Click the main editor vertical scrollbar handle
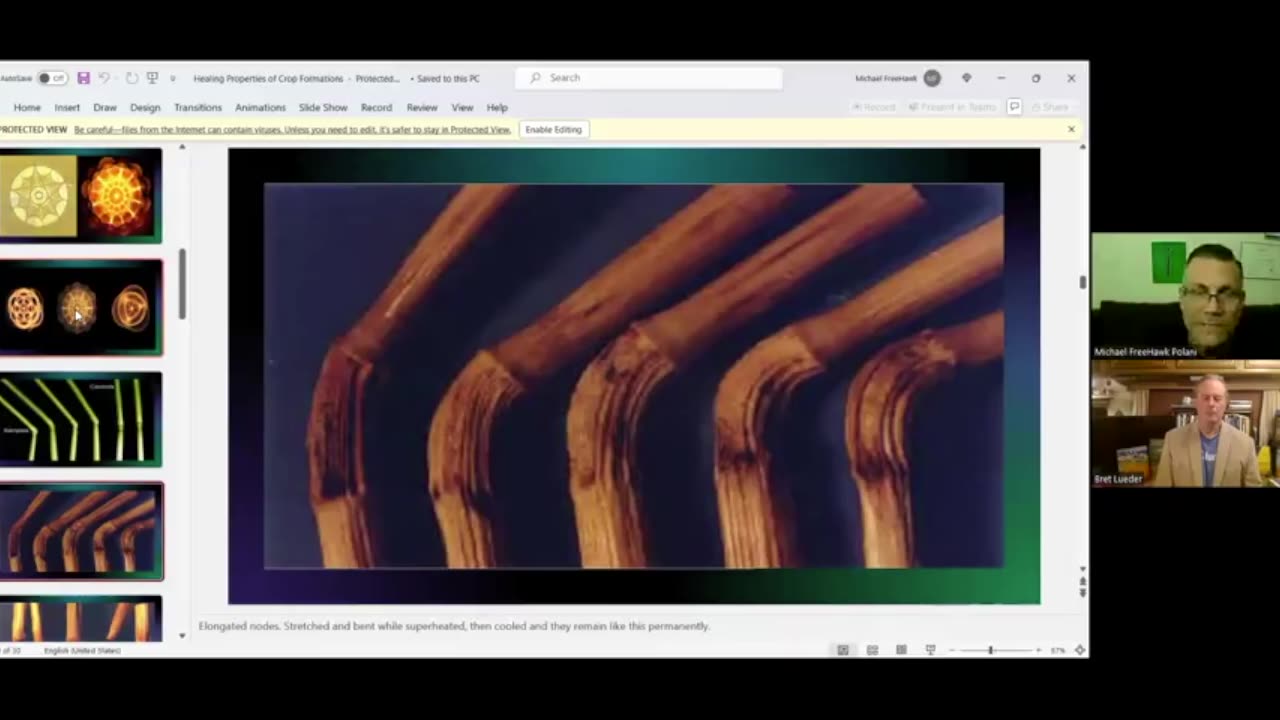Viewport: 1280px width, 720px height. click(1082, 283)
